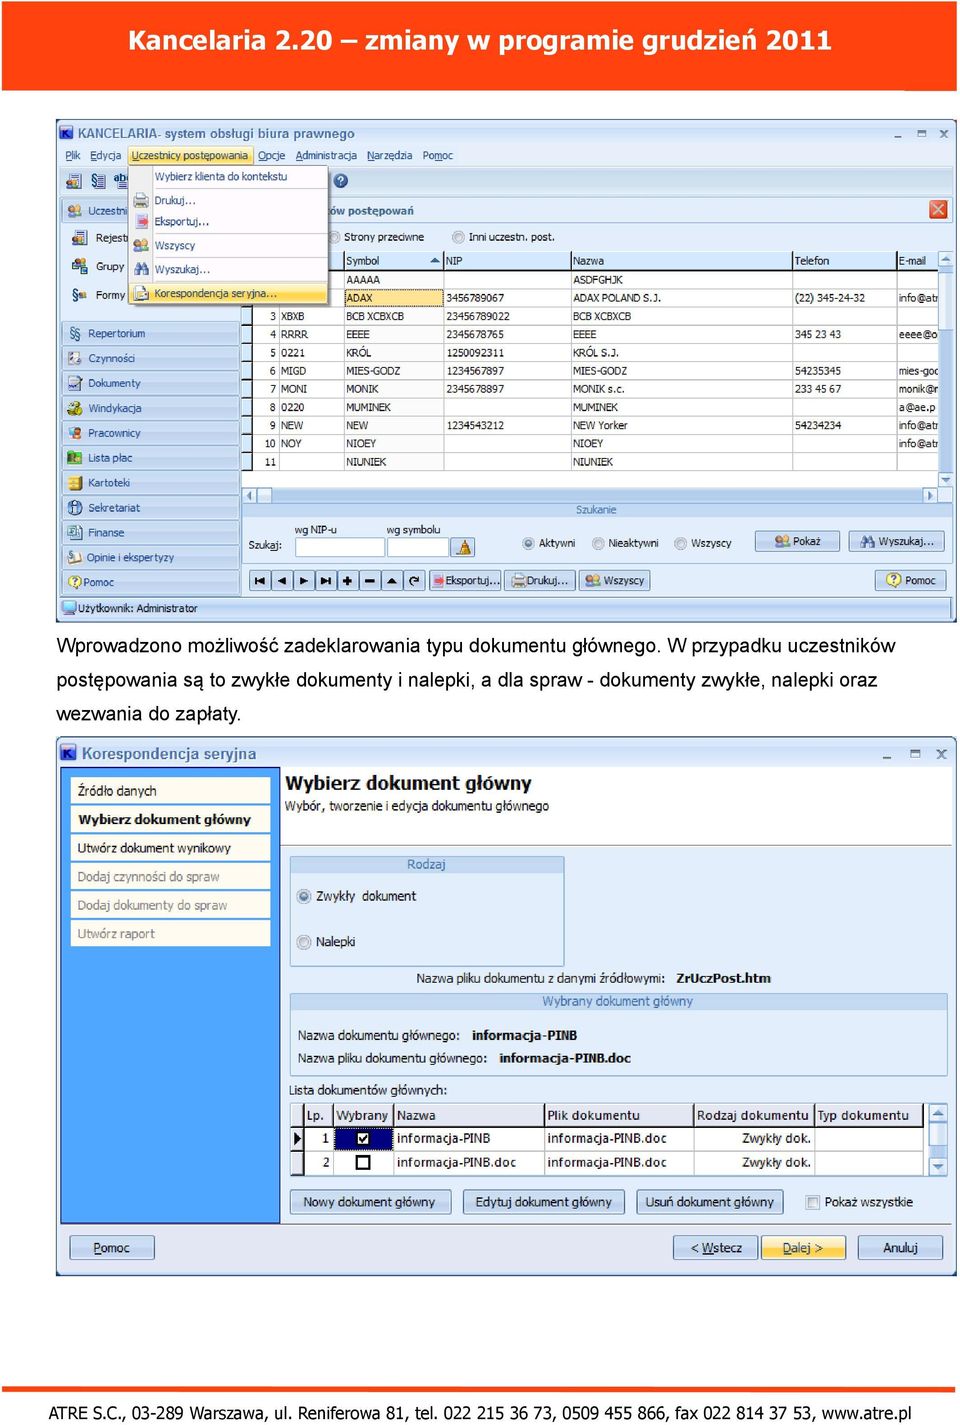Open Windykacja section in the sidebar
Image resolution: width=960 pixels, height=1425 pixels.
pos(151,408)
